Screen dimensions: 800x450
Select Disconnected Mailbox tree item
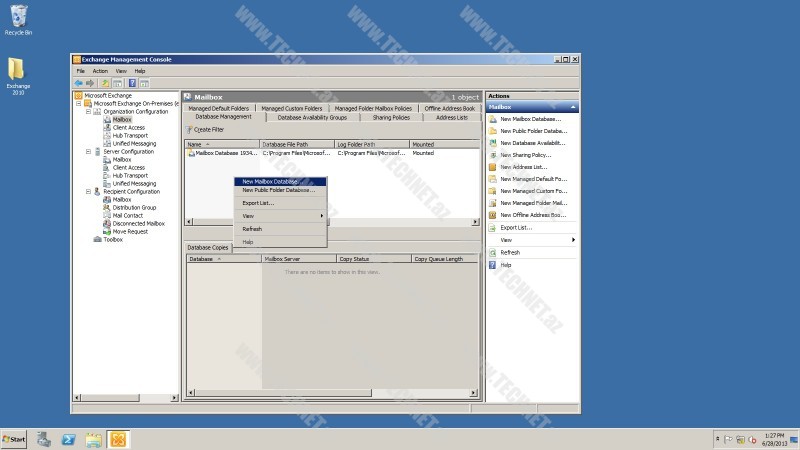coord(139,223)
